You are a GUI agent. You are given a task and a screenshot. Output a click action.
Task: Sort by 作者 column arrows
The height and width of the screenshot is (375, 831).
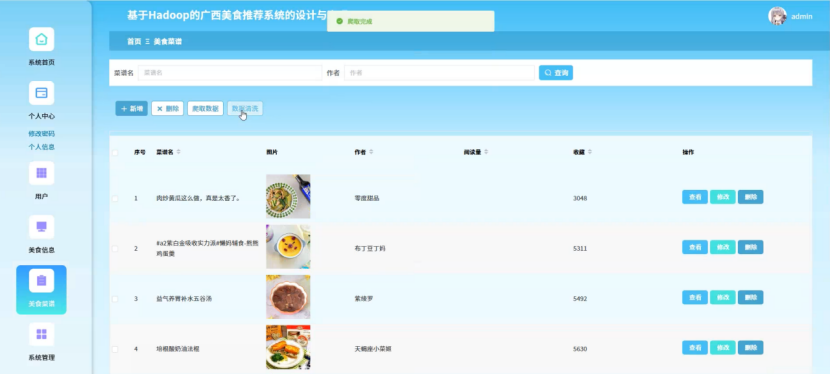(x=371, y=152)
